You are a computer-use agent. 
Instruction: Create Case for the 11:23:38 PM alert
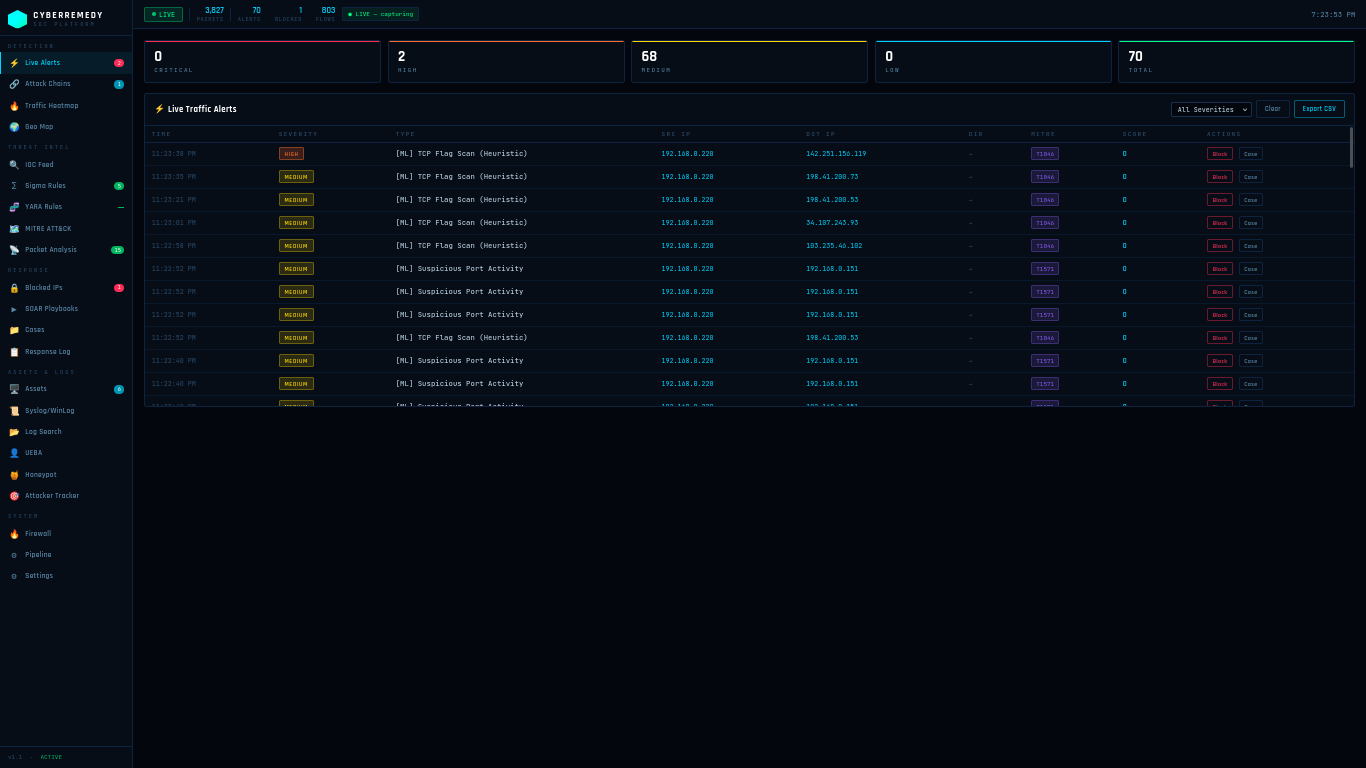(1251, 154)
